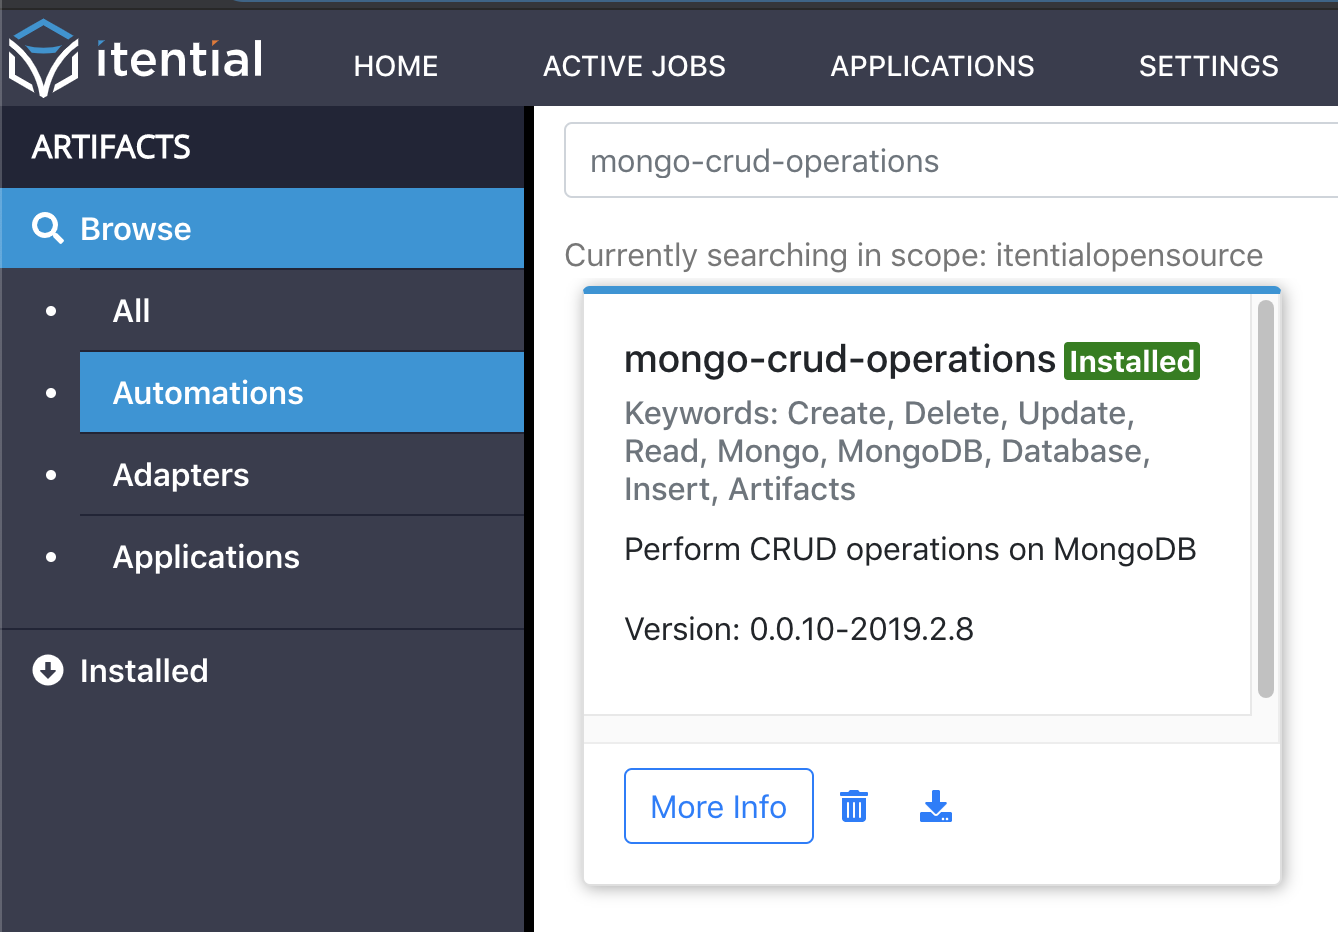Click the Itential logo

coord(136,59)
